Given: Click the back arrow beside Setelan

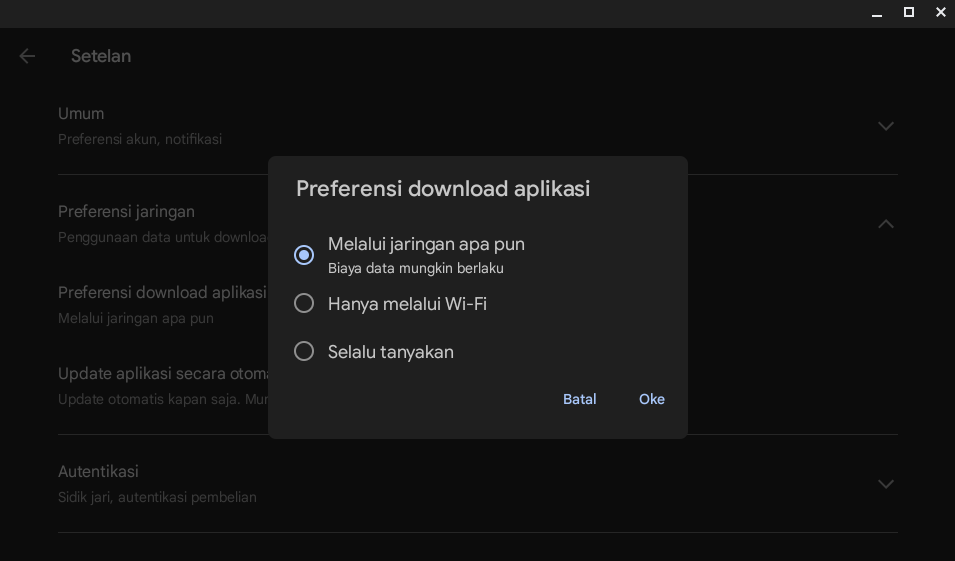Looking at the screenshot, I should tap(27, 57).
